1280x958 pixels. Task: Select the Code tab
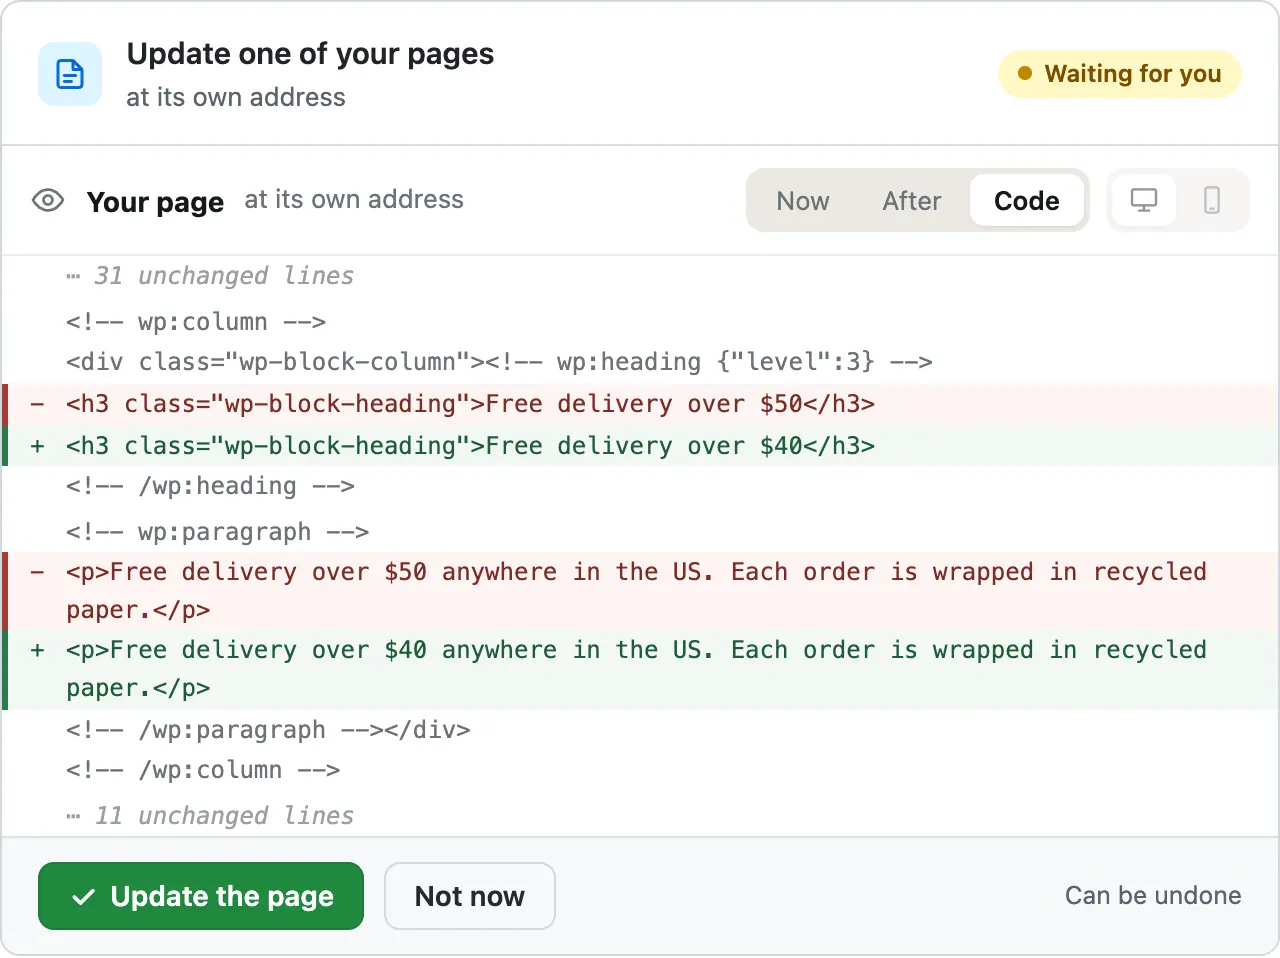(x=1027, y=201)
